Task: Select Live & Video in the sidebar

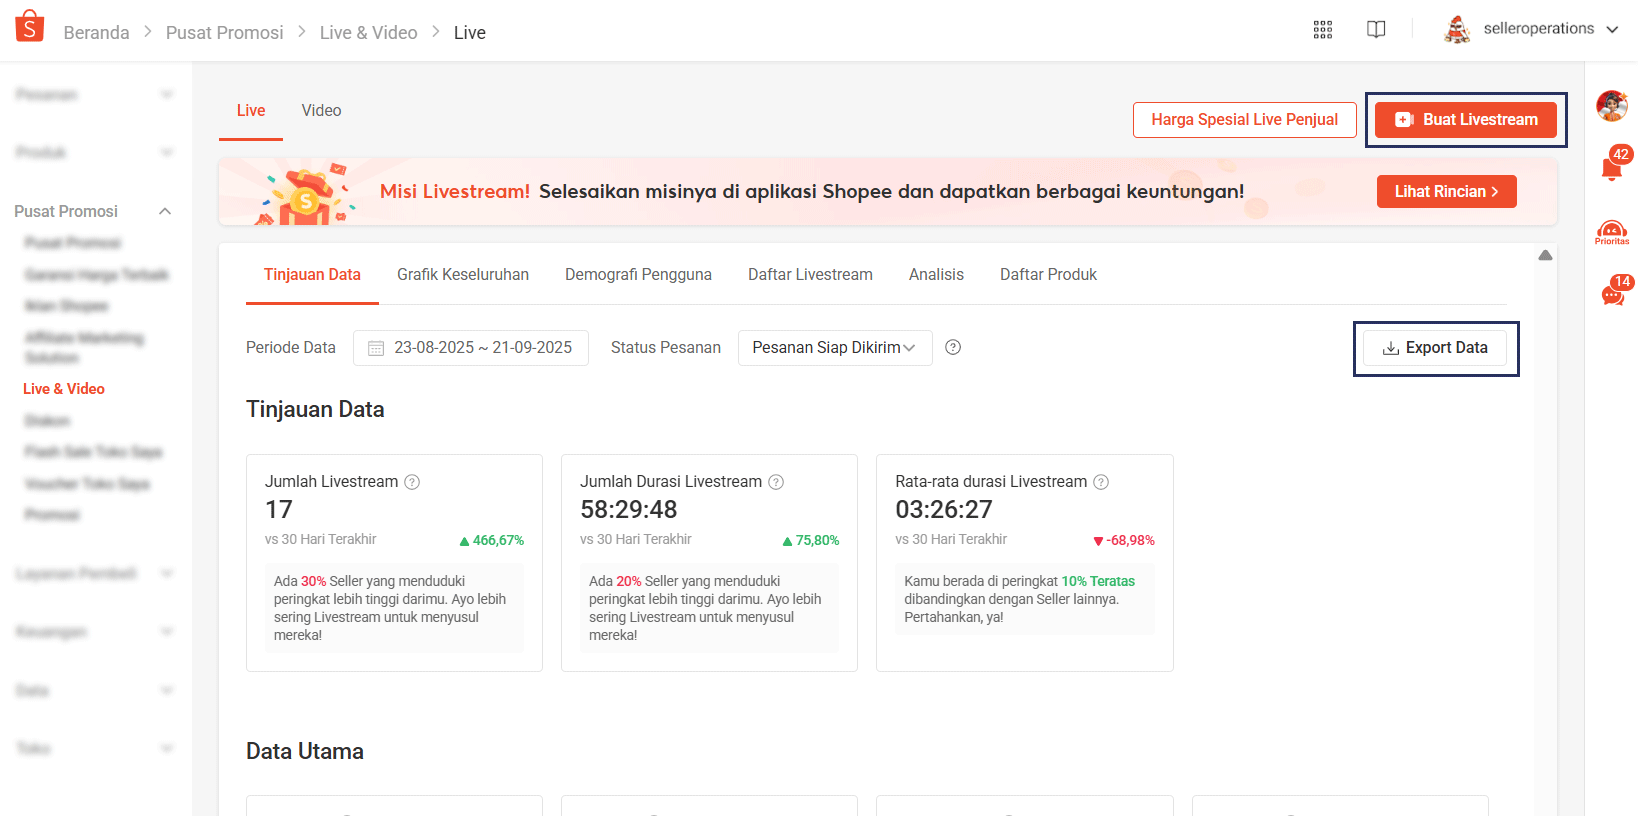Action: click(64, 389)
